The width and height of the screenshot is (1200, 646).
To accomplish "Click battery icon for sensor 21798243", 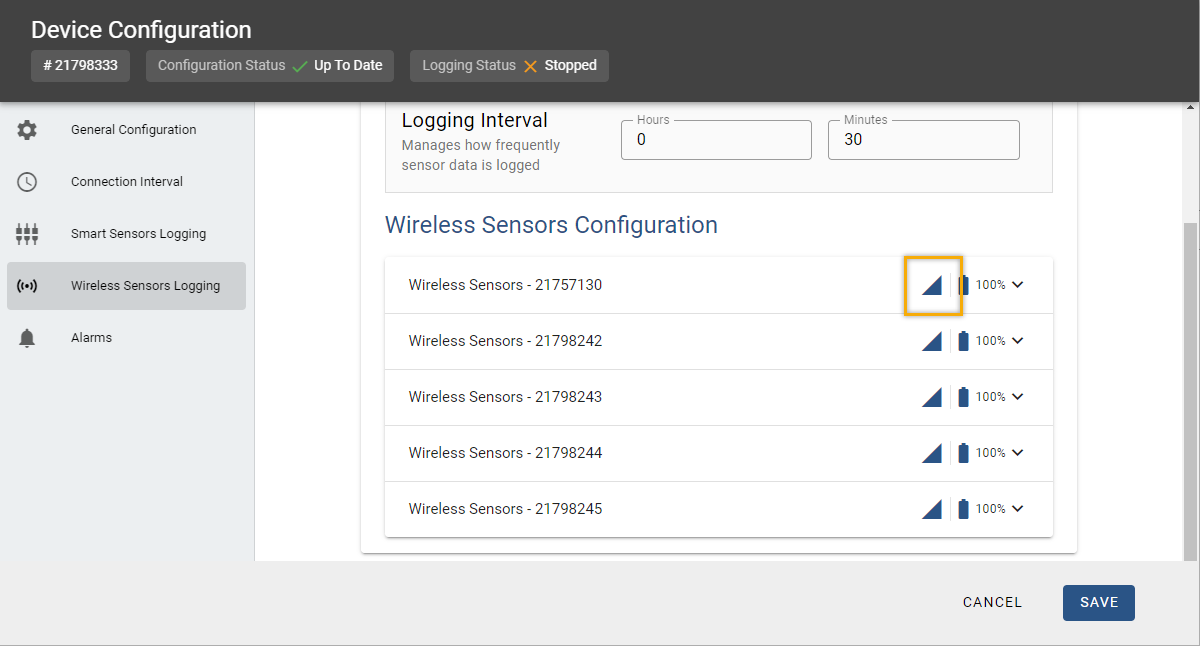I will [964, 397].
